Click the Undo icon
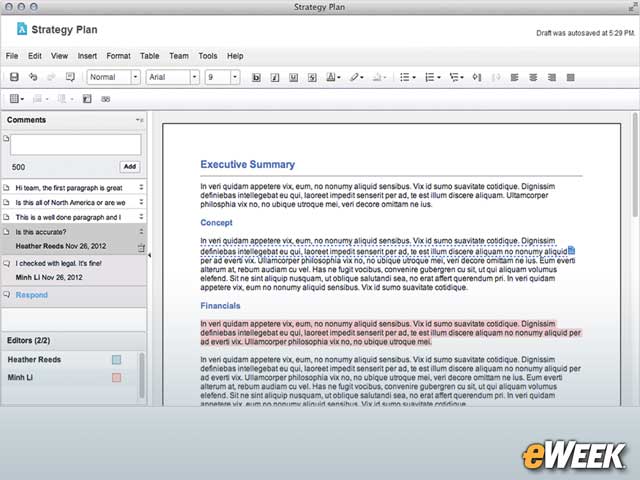The width and height of the screenshot is (640, 480). (x=33, y=77)
